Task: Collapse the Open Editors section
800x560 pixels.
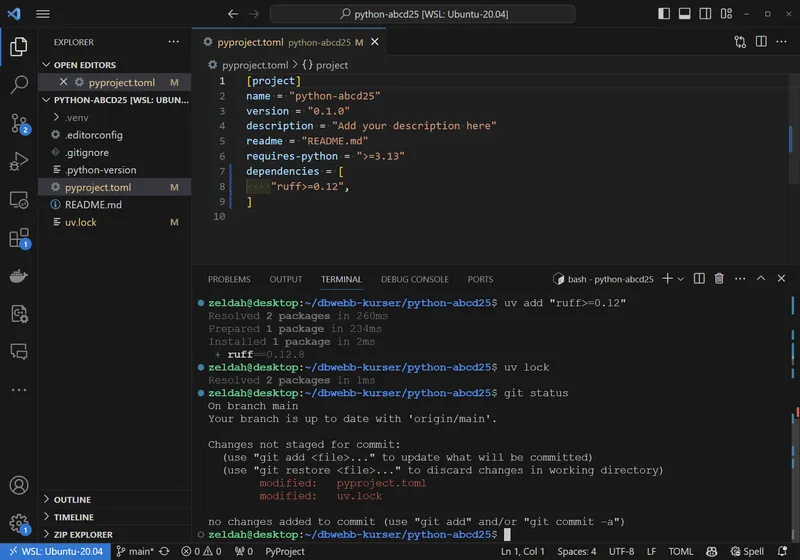Action: coord(46,65)
